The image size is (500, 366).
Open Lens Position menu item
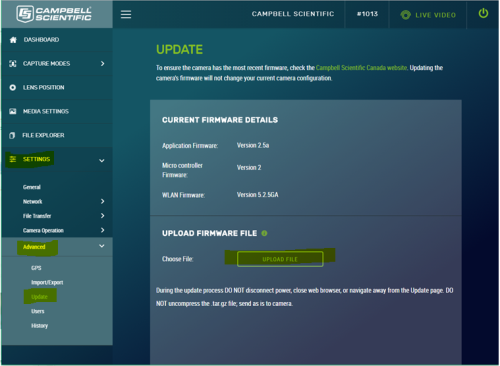(x=44, y=87)
